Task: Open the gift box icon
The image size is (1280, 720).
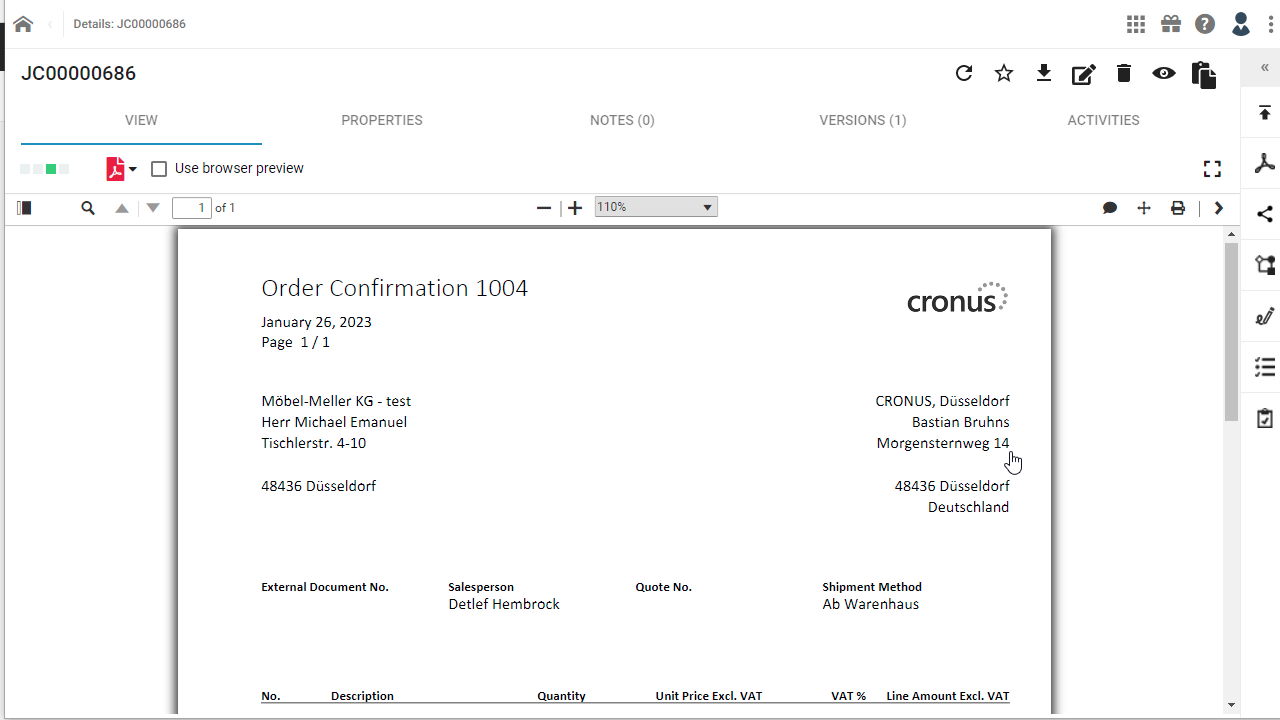Action: click(x=1171, y=24)
